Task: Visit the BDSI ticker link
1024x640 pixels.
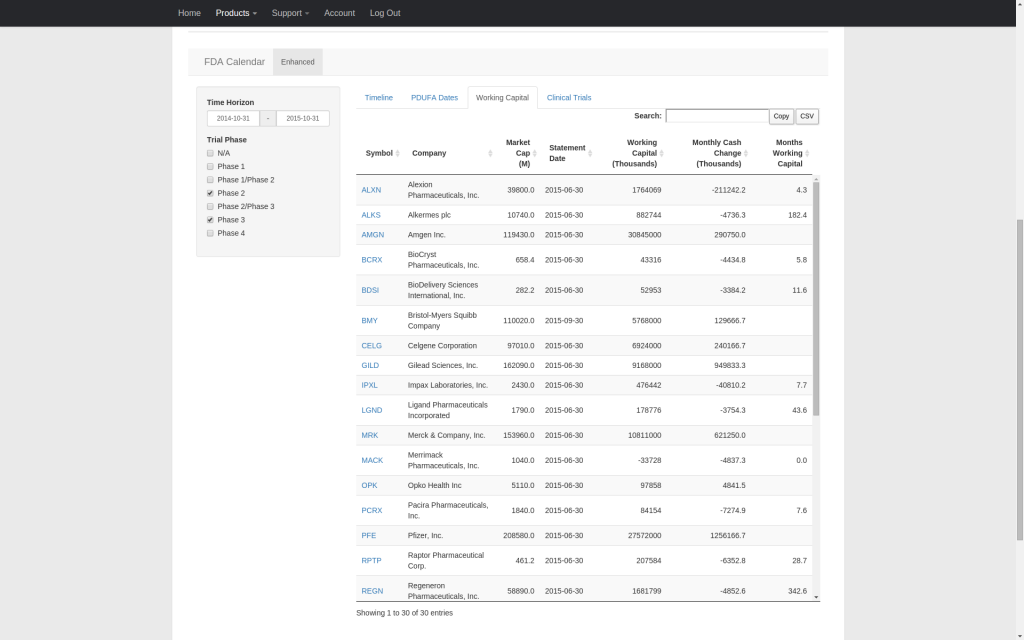Action: pyautogui.click(x=370, y=290)
